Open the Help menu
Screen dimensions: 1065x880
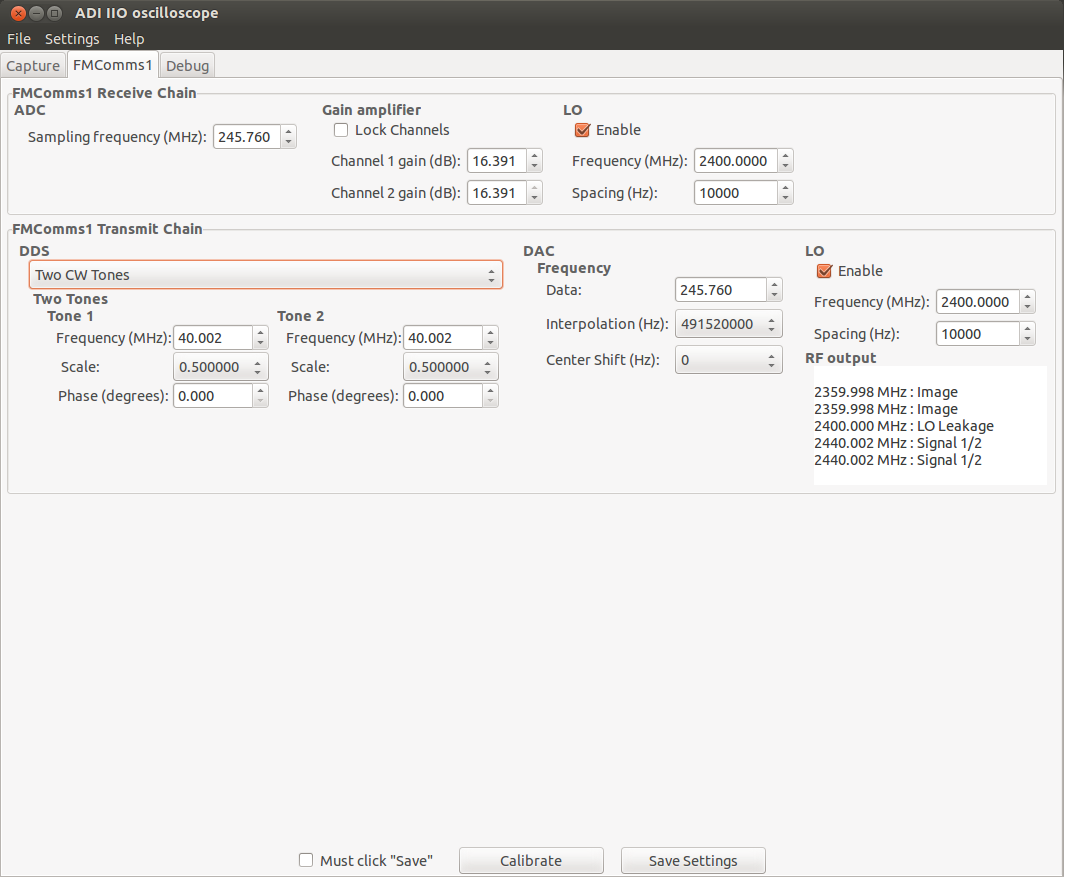(129, 39)
